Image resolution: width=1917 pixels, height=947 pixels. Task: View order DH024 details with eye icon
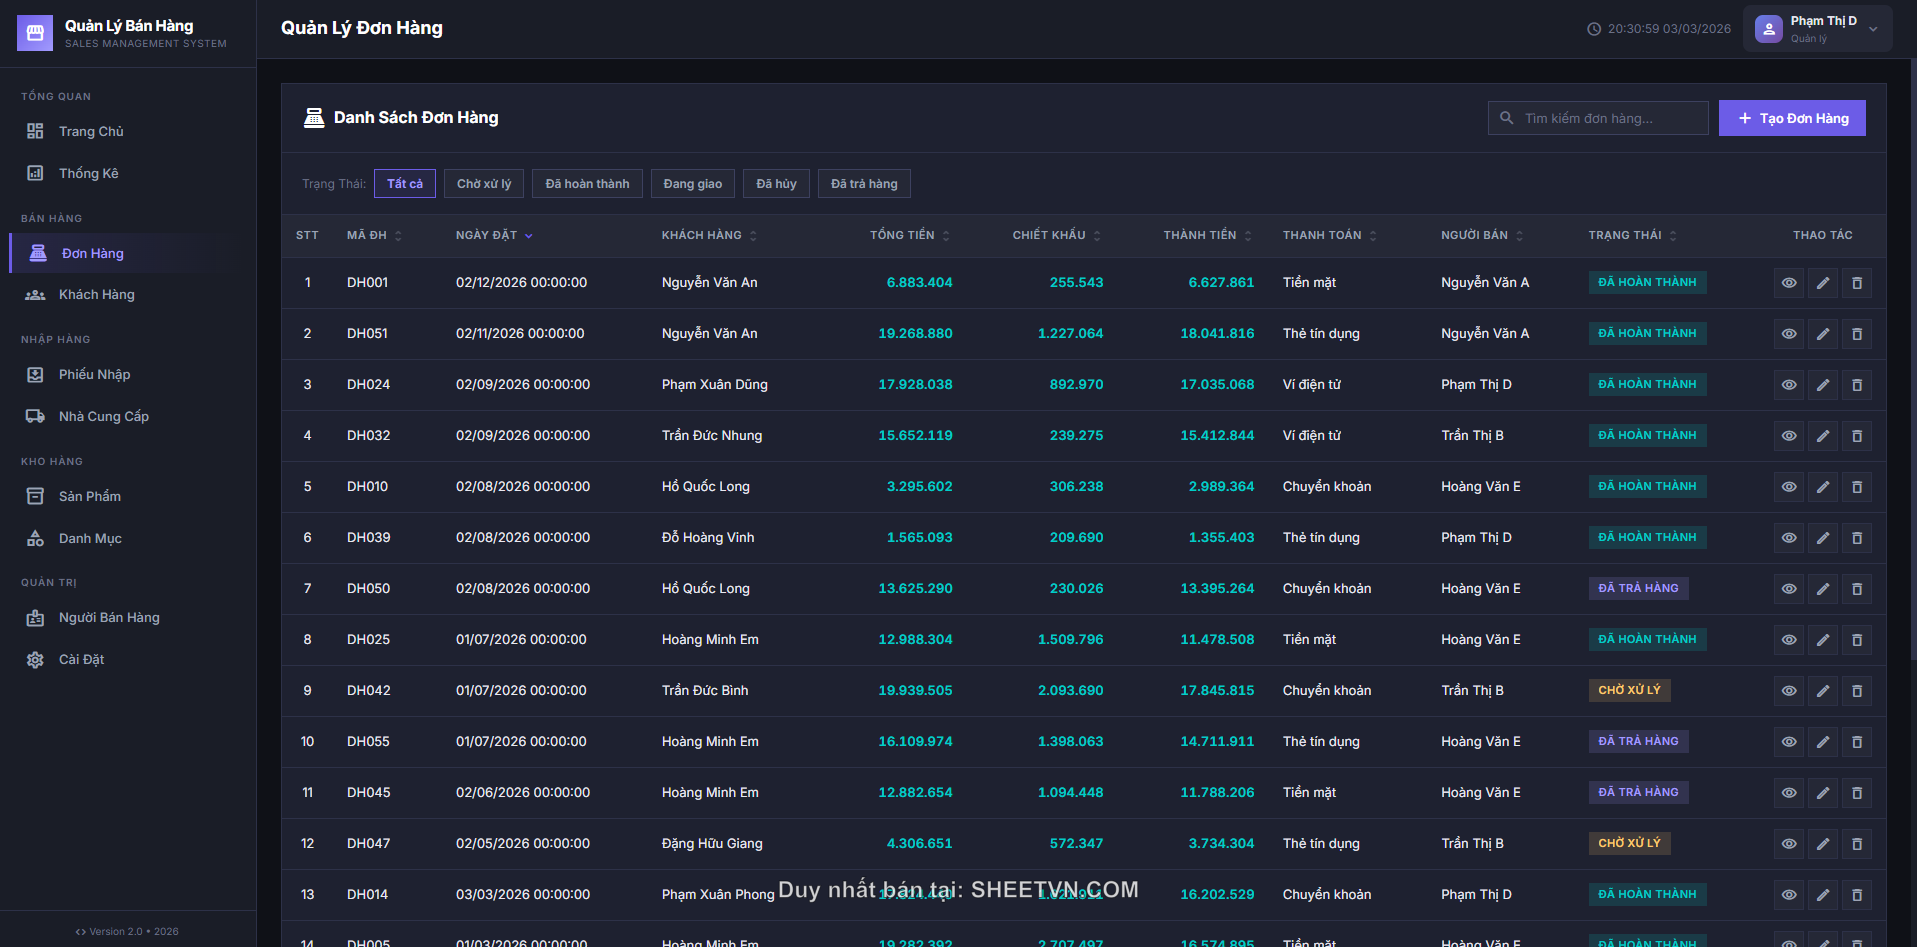[1788, 385]
